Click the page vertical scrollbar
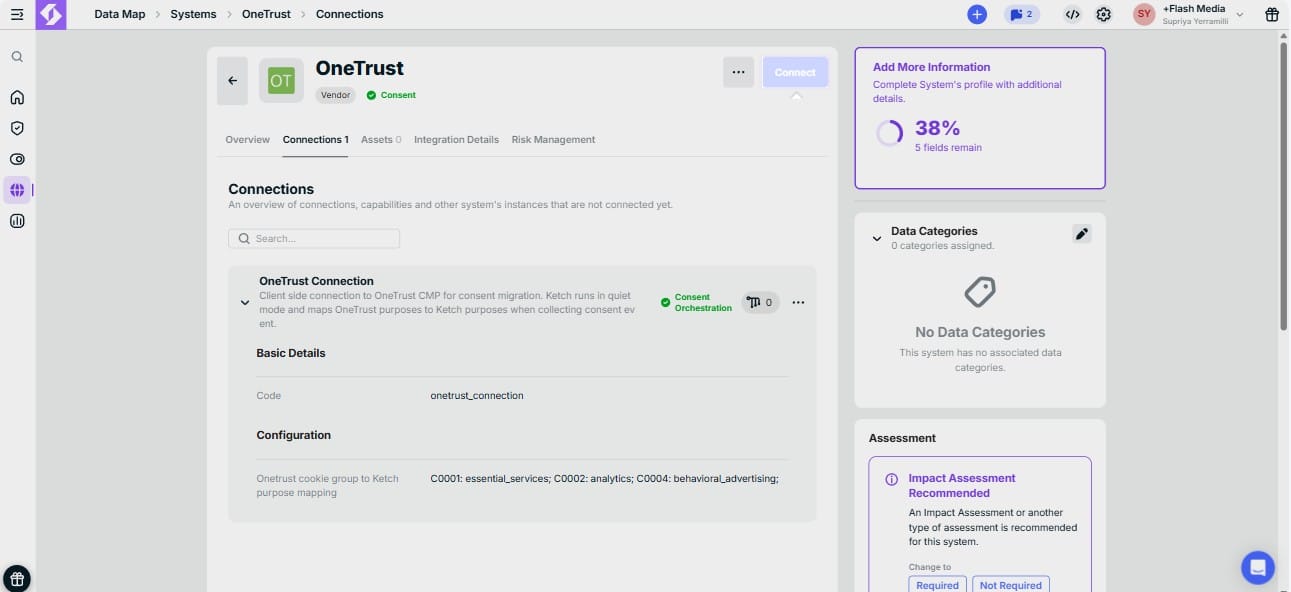Image resolution: width=1291 pixels, height=592 pixels. coord(1284,188)
